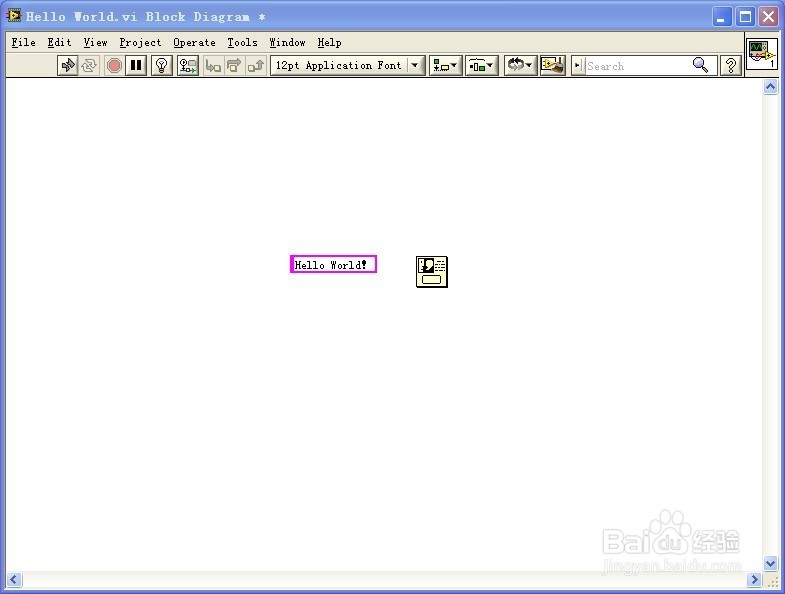785x594 pixels.
Task: Click the Abort Execution stop button
Action: tap(114, 66)
